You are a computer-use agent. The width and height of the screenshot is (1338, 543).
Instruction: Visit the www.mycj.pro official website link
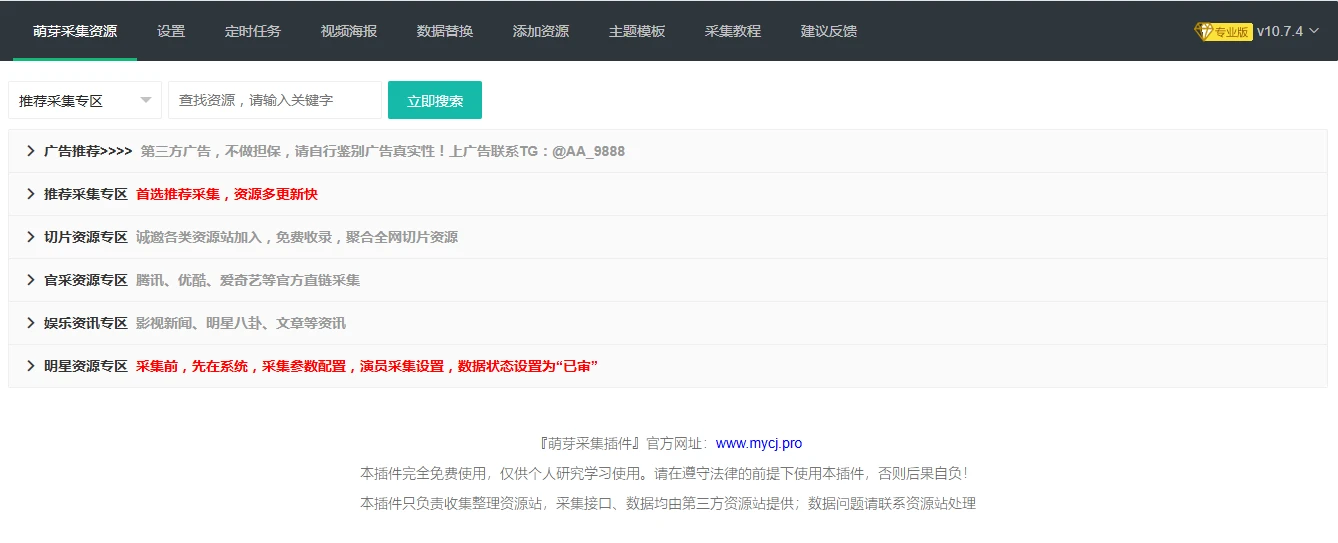[758, 443]
